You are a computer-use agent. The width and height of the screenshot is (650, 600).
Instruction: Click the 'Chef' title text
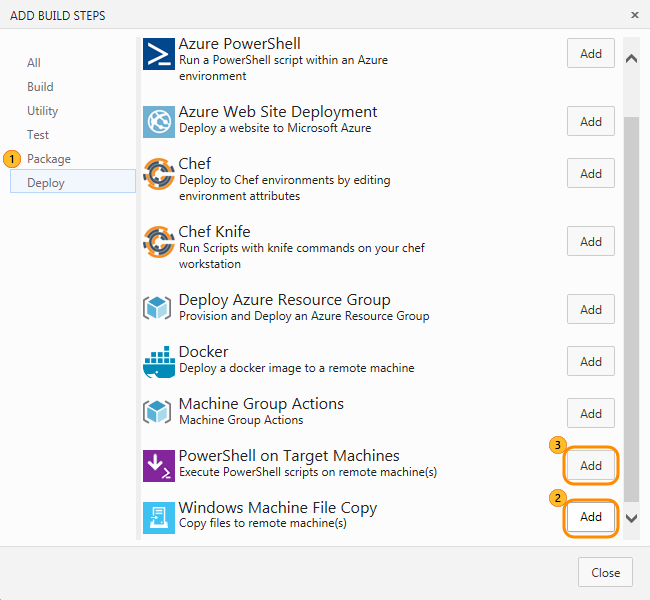[194, 163]
